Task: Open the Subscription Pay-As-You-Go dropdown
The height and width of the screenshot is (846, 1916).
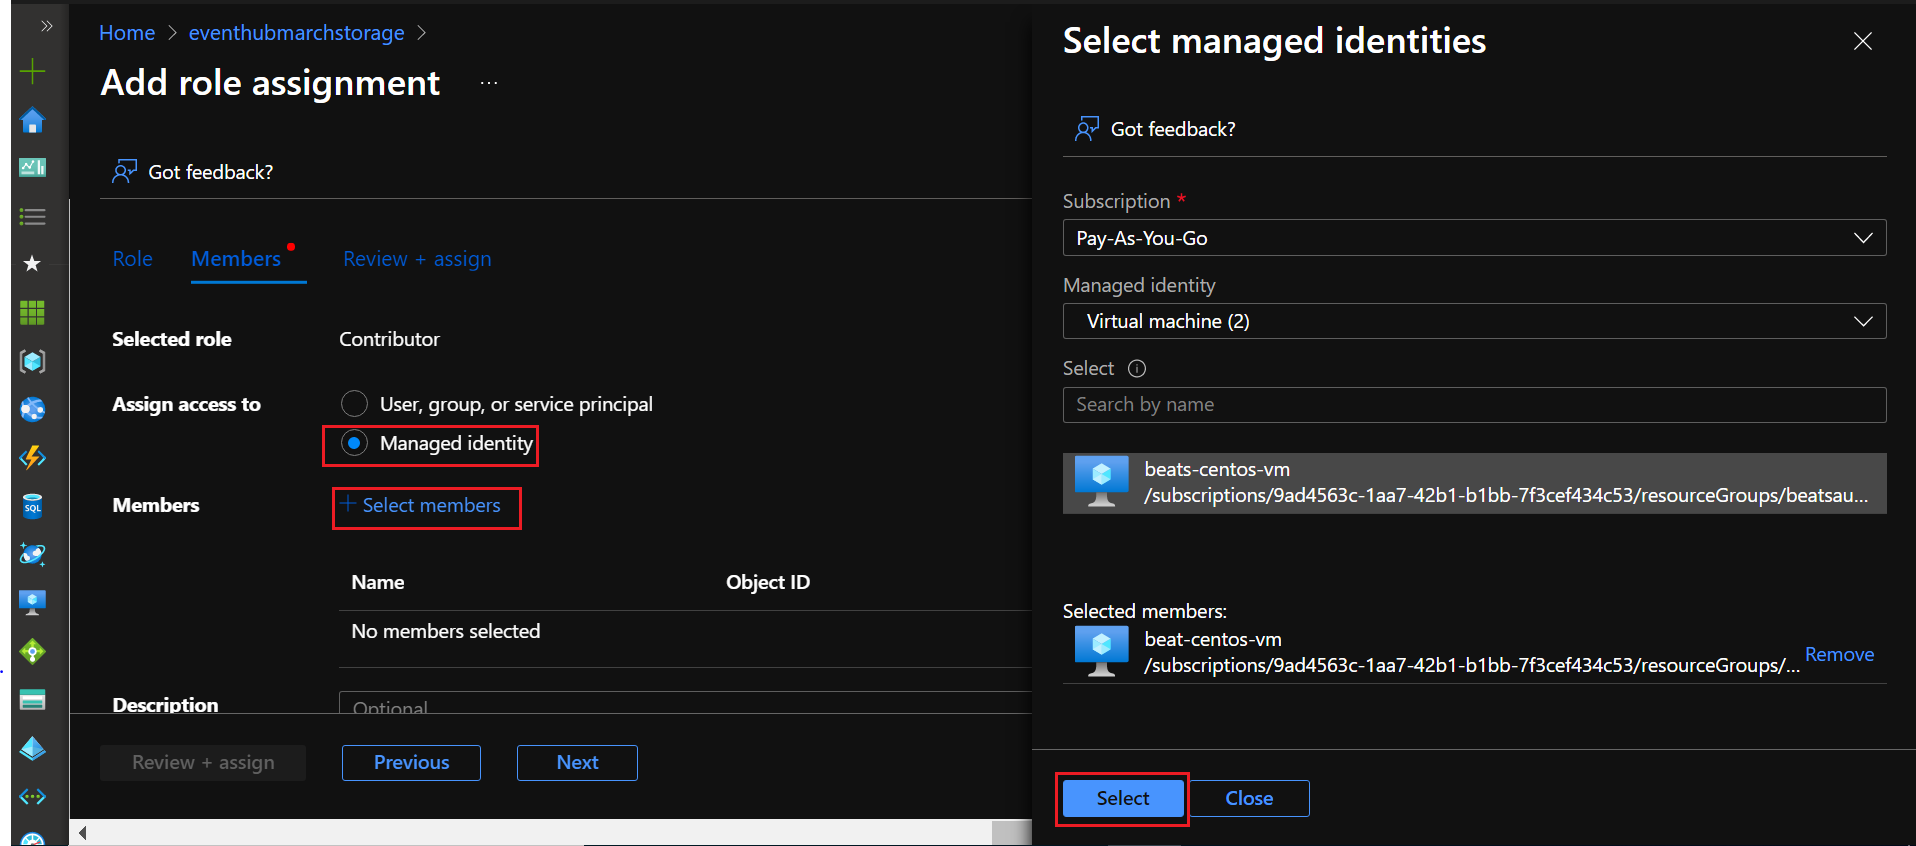Action: click(1473, 238)
